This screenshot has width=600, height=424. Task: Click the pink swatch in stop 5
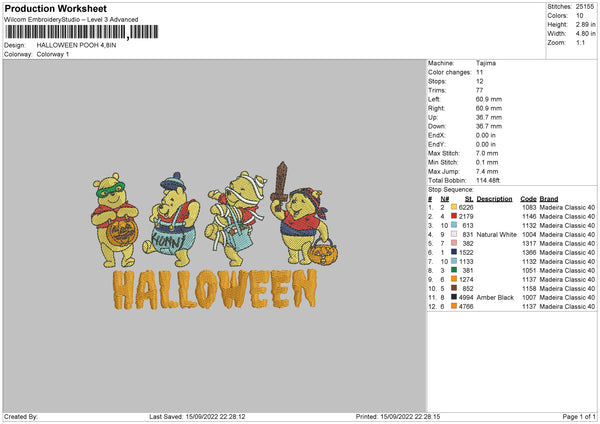(x=455, y=243)
